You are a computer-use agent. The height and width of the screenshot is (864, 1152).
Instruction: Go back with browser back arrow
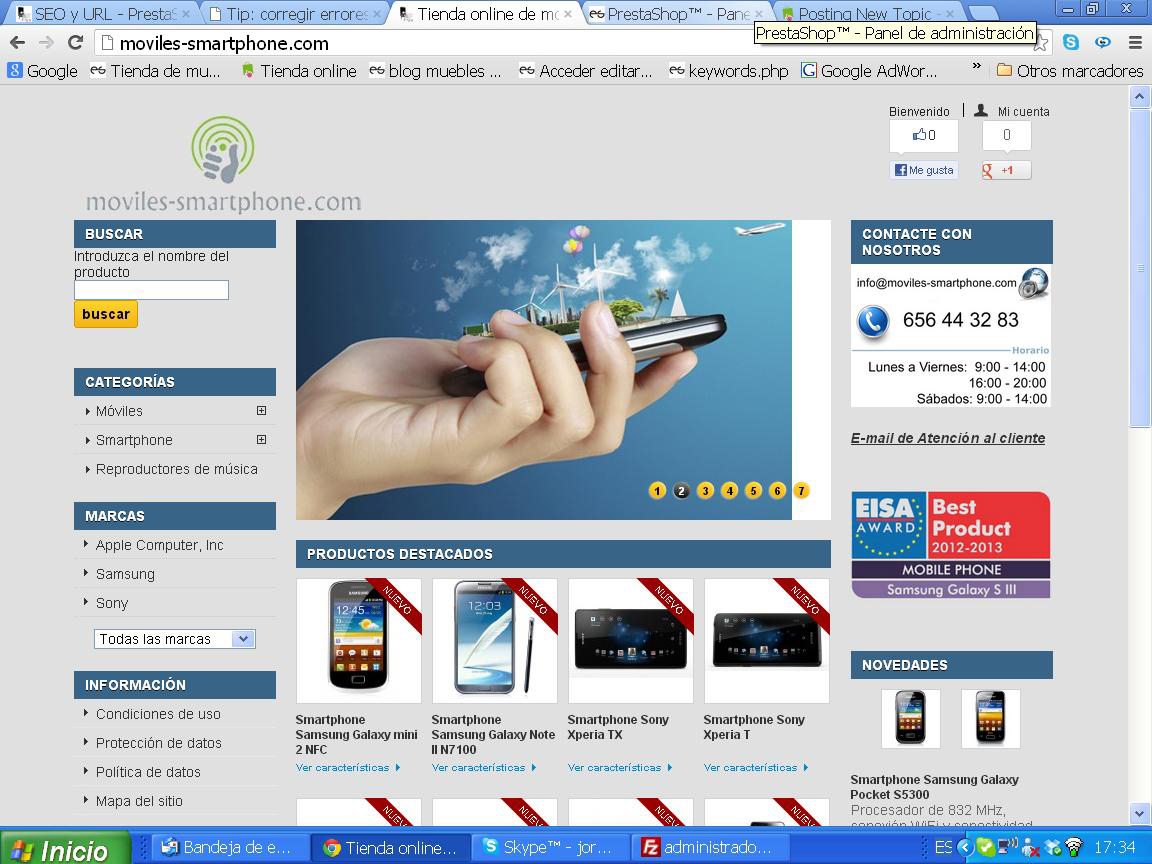(18, 43)
